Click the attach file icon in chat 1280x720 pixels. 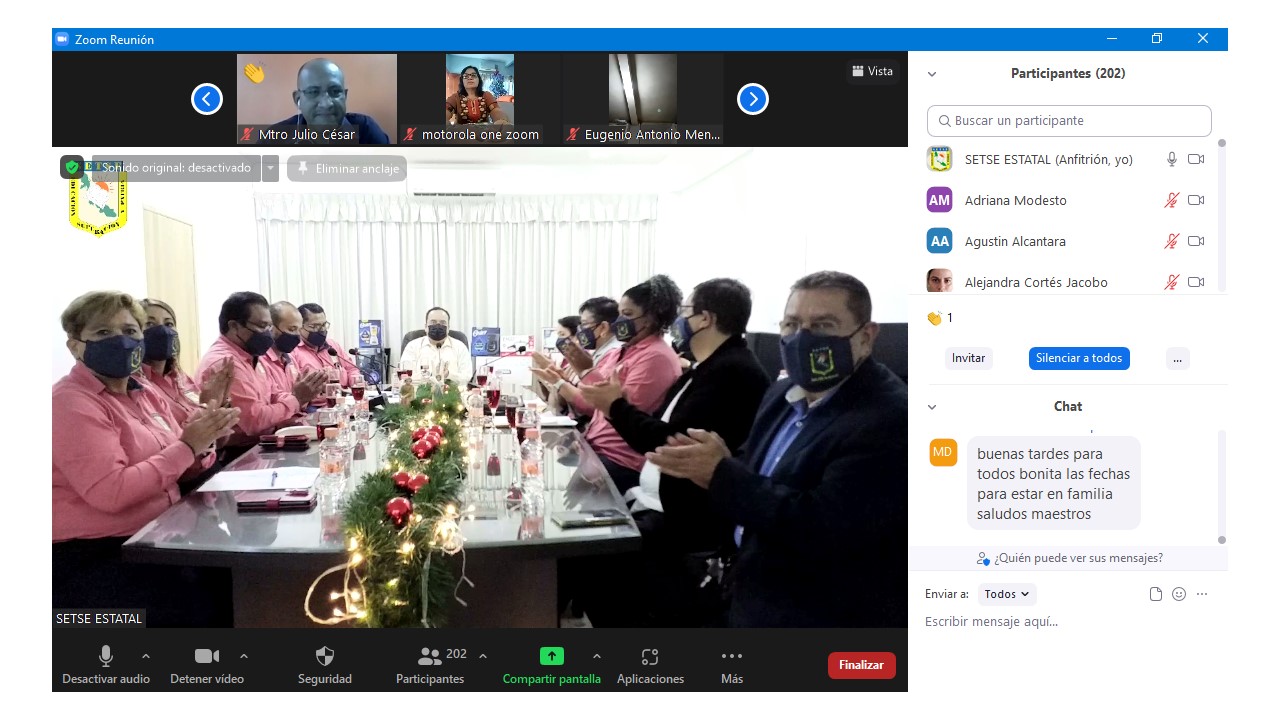1156,594
